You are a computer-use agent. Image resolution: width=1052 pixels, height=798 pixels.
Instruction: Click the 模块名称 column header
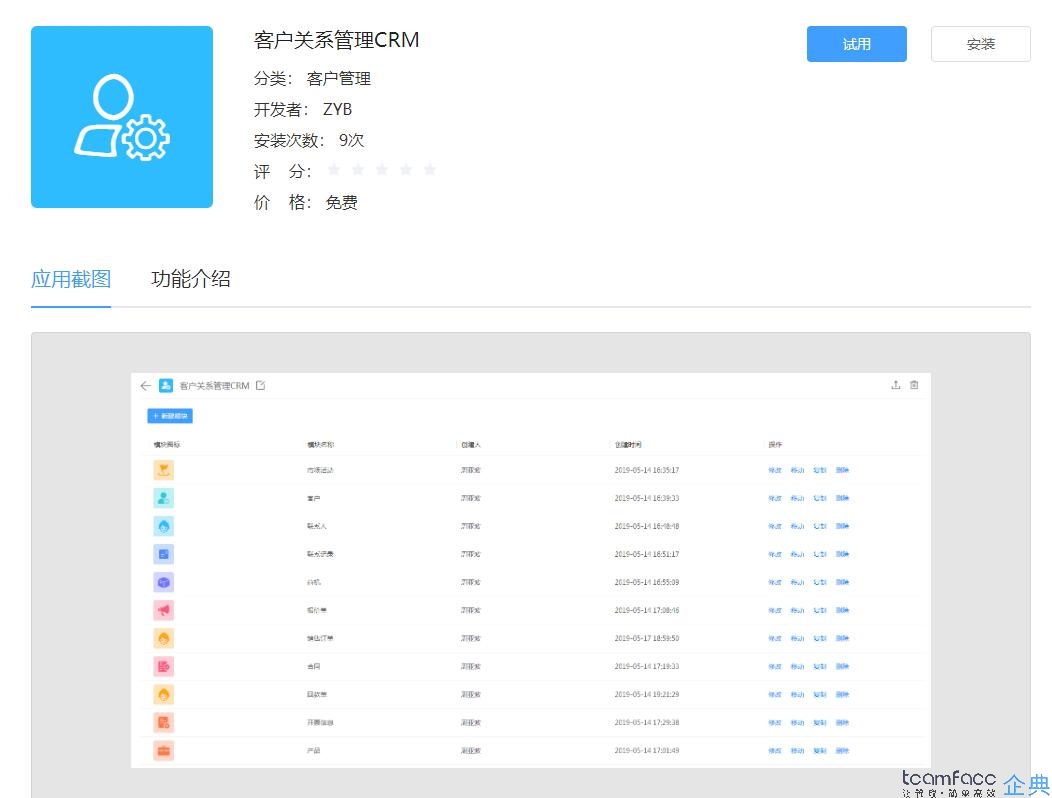tap(321, 445)
